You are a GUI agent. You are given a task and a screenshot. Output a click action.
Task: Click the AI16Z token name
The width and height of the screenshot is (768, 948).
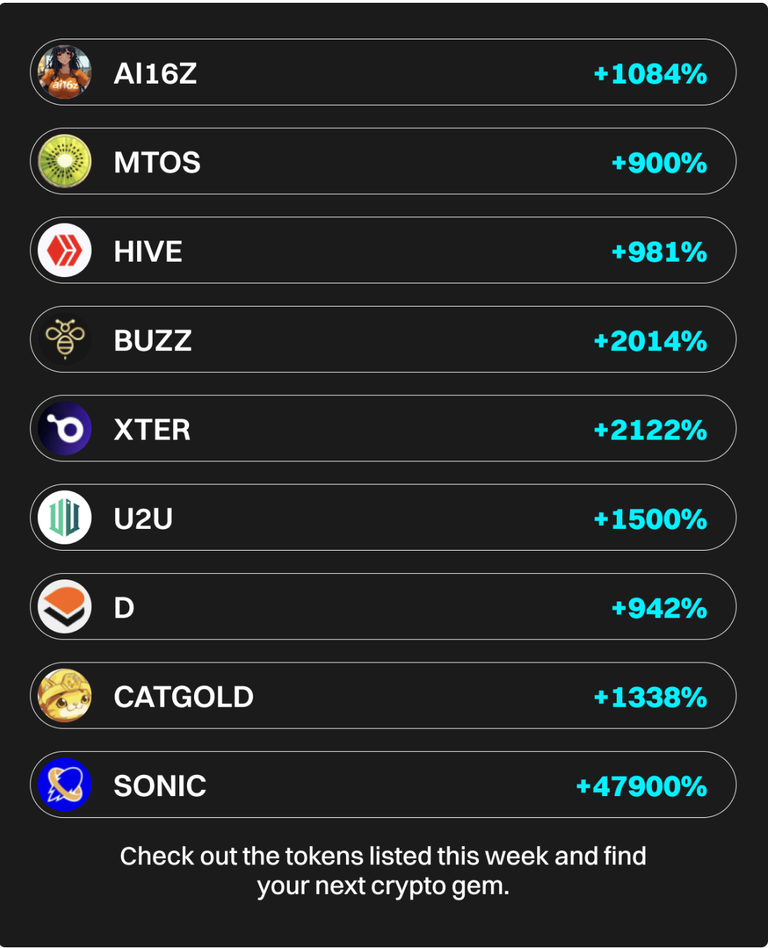tap(155, 74)
